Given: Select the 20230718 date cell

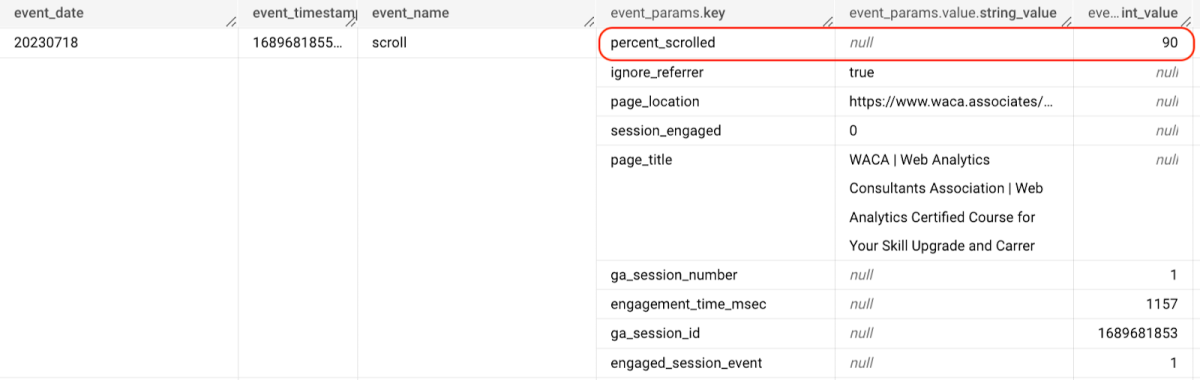Looking at the screenshot, I should (x=48, y=44).
